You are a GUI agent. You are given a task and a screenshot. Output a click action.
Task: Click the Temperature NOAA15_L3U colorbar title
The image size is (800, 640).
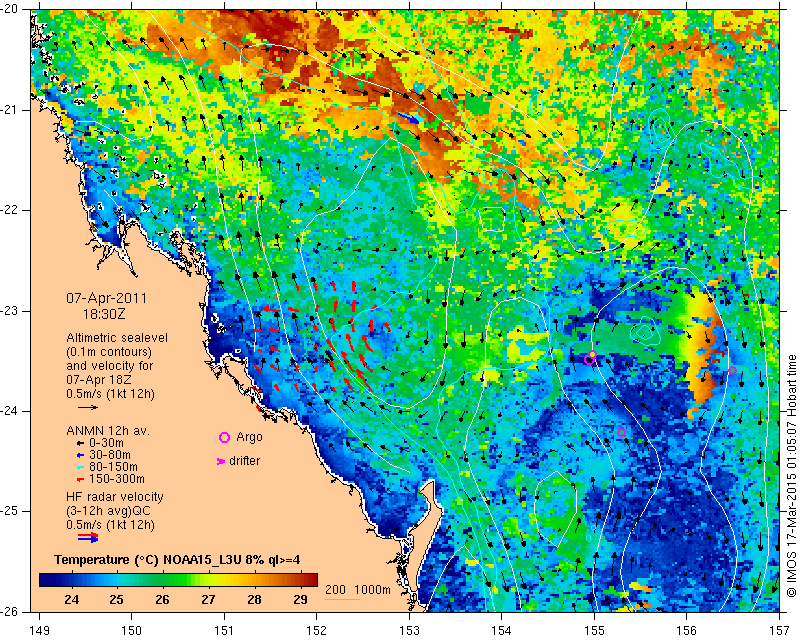coord(177,560)
